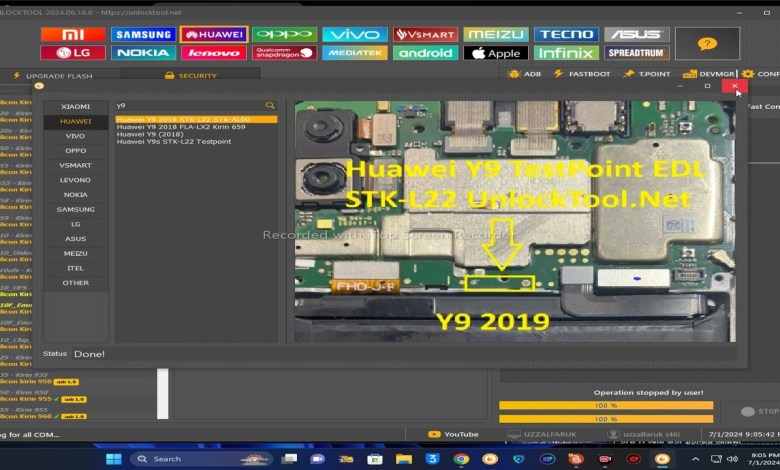Select the Huawei brand logo
780x470 pixels.
(214, 34)
